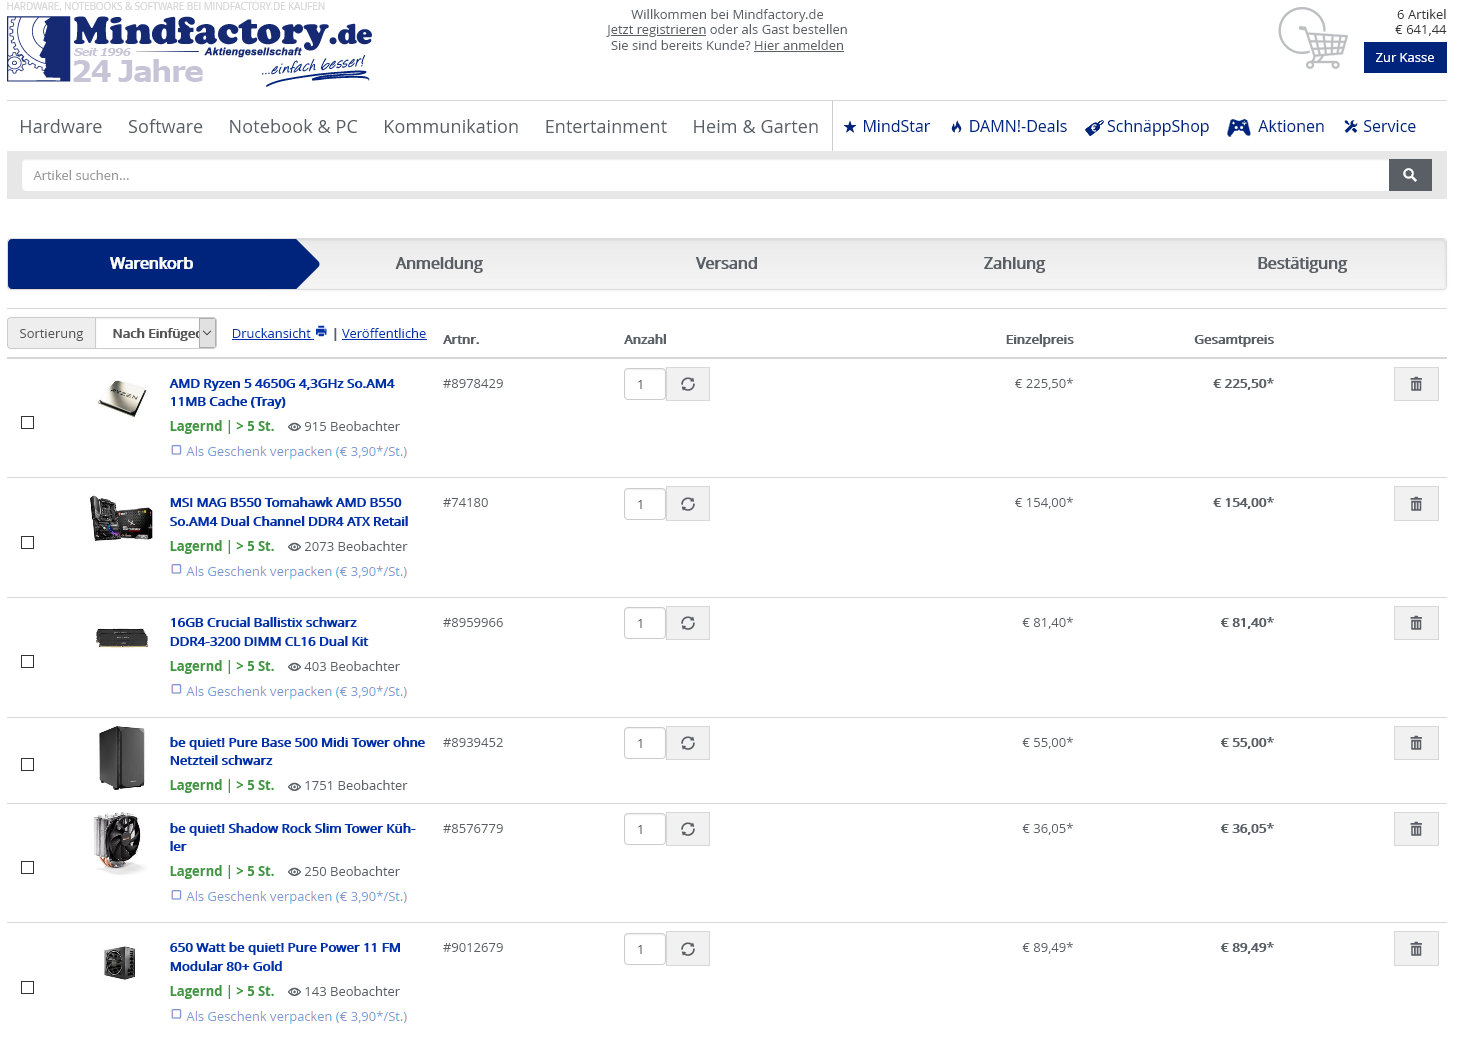The width and height of the screenshot is (1475, 1041).
Task: Open be quiet! Pure Base 500 product link
Action: pos(297,751)
